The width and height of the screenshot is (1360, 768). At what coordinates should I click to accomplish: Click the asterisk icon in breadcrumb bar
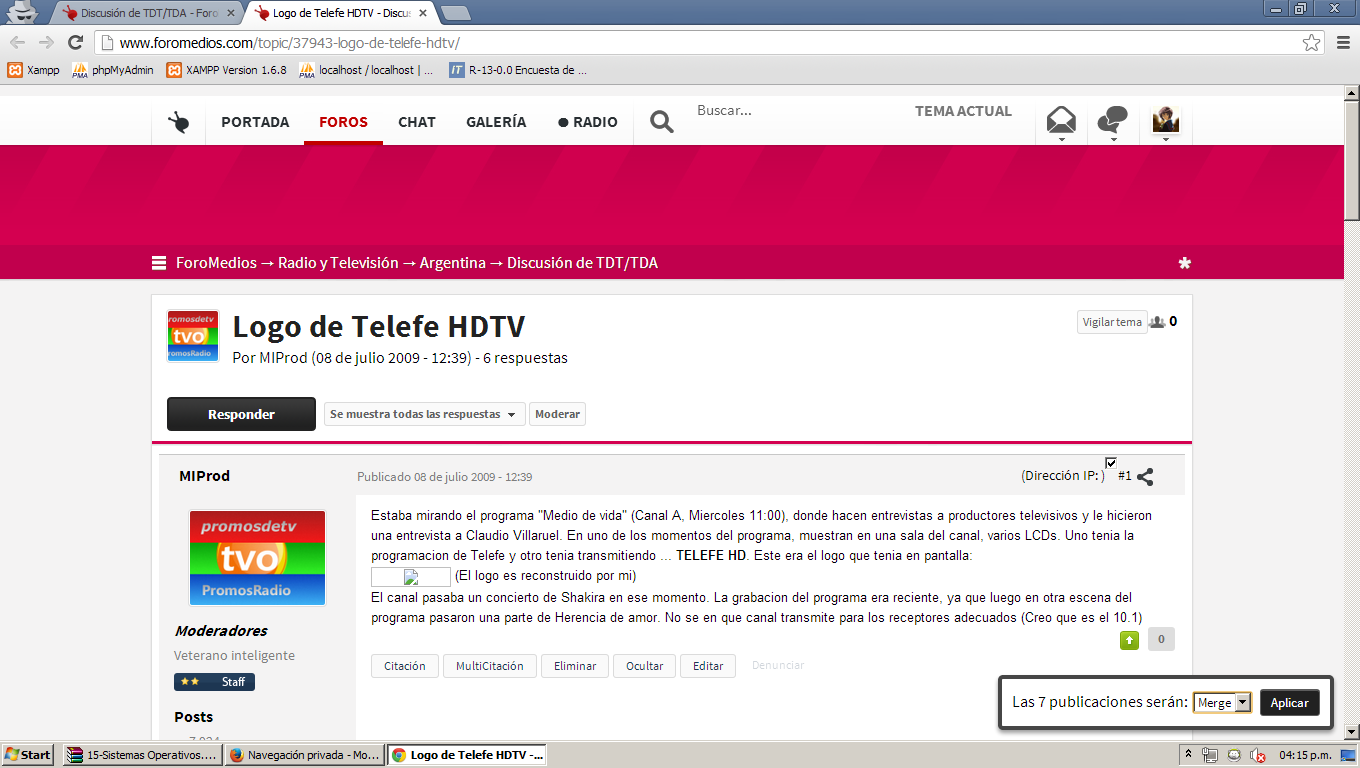coord(1185,263)
